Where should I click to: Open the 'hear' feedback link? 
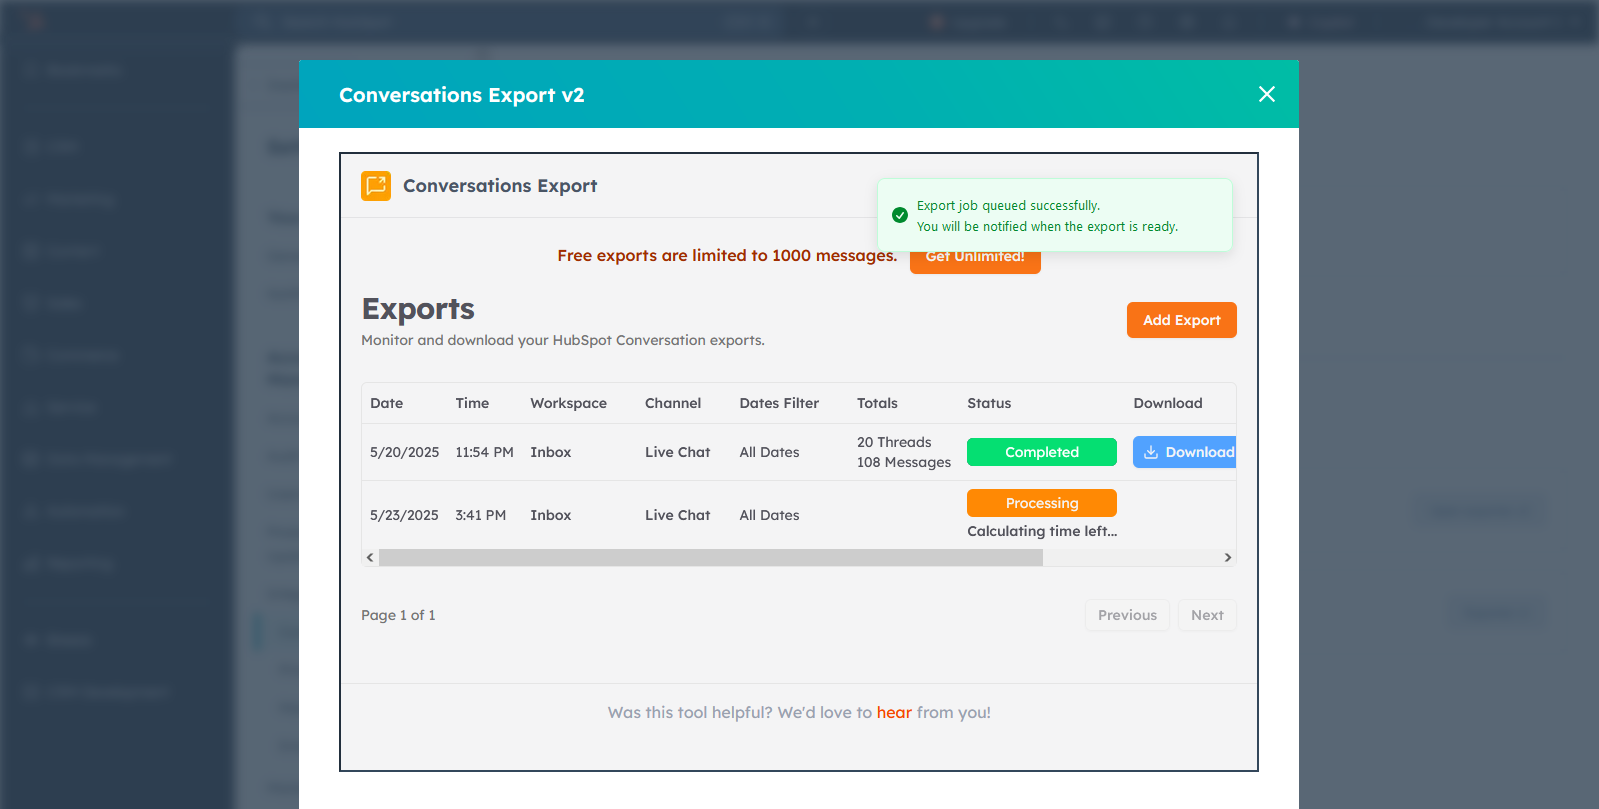pyautogui.click(x=894, y=712)
